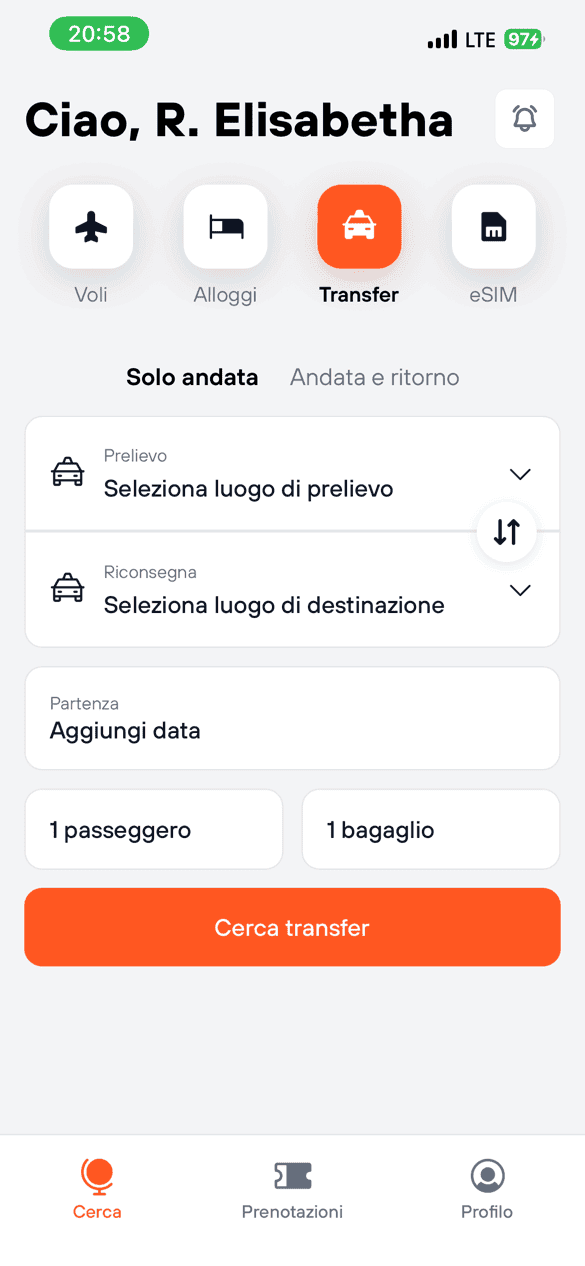This screenshot has width=585, height=1266.
Task: Open Prenotazioni with the ticket icon
Action: pos(292,1186)
